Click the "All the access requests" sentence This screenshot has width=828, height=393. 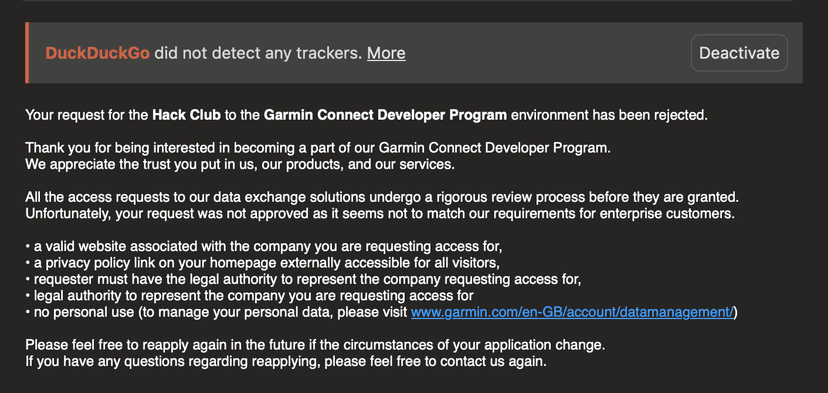click(382, 198)
